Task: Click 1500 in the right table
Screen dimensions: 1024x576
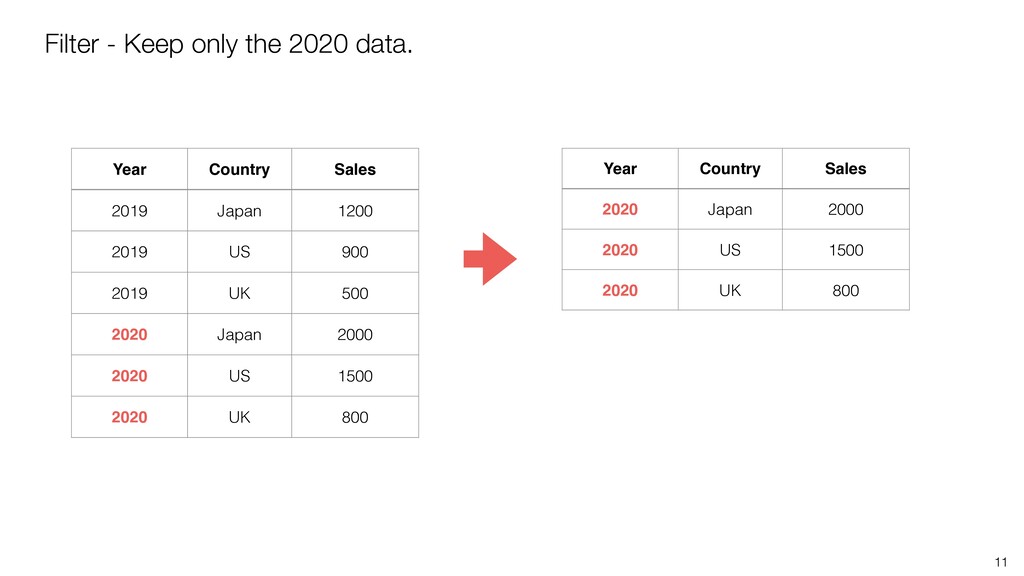Action: tap(846, 250)
